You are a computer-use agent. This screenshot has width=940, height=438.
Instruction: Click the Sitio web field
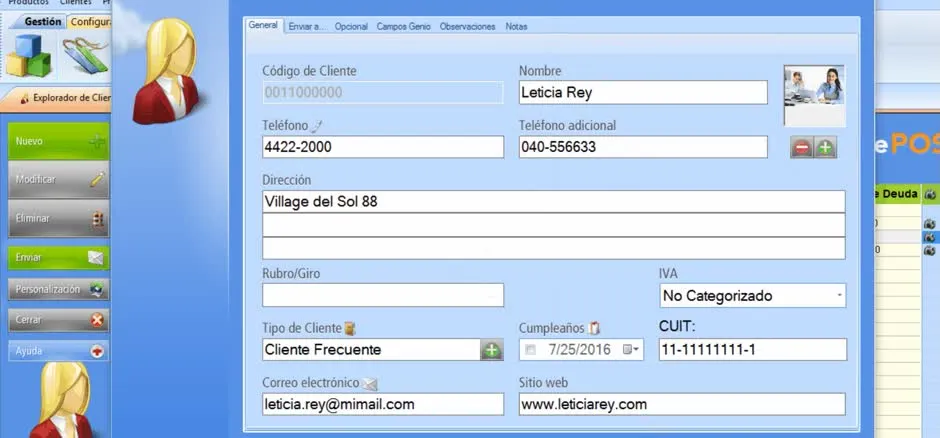pyautogui.click(x=682, y=404)
